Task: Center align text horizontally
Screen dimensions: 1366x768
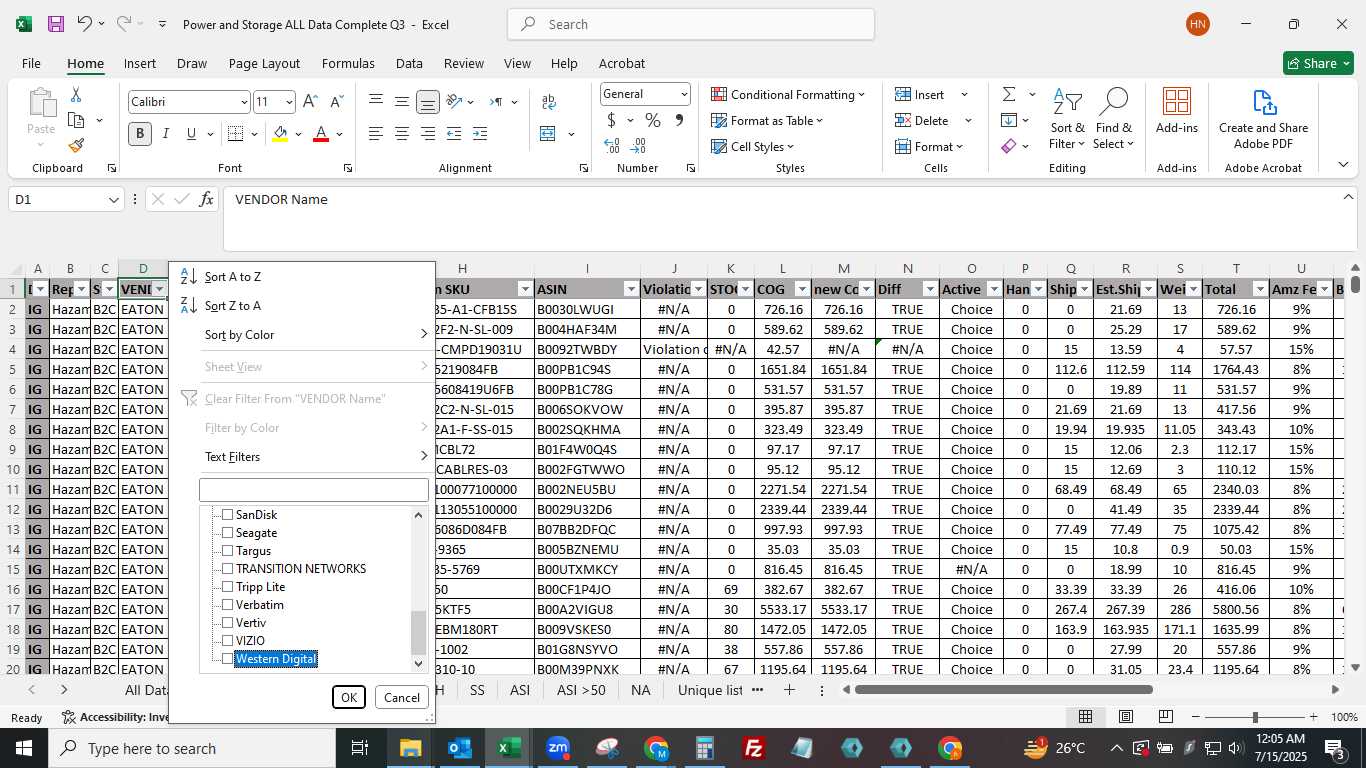Action: pyautogui.click(x=402, y=134)
